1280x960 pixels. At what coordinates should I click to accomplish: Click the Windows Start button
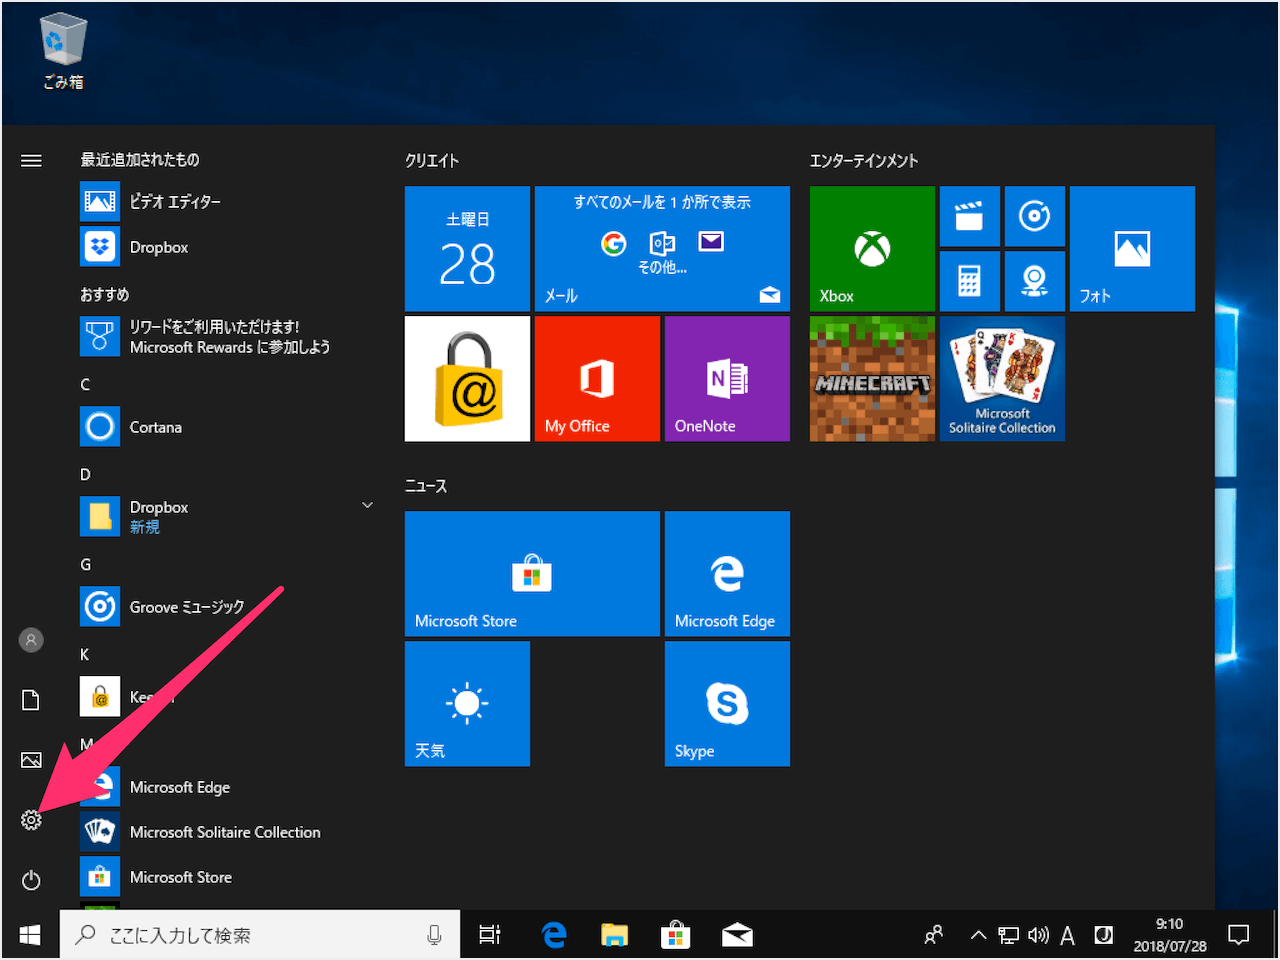(30, 935)
